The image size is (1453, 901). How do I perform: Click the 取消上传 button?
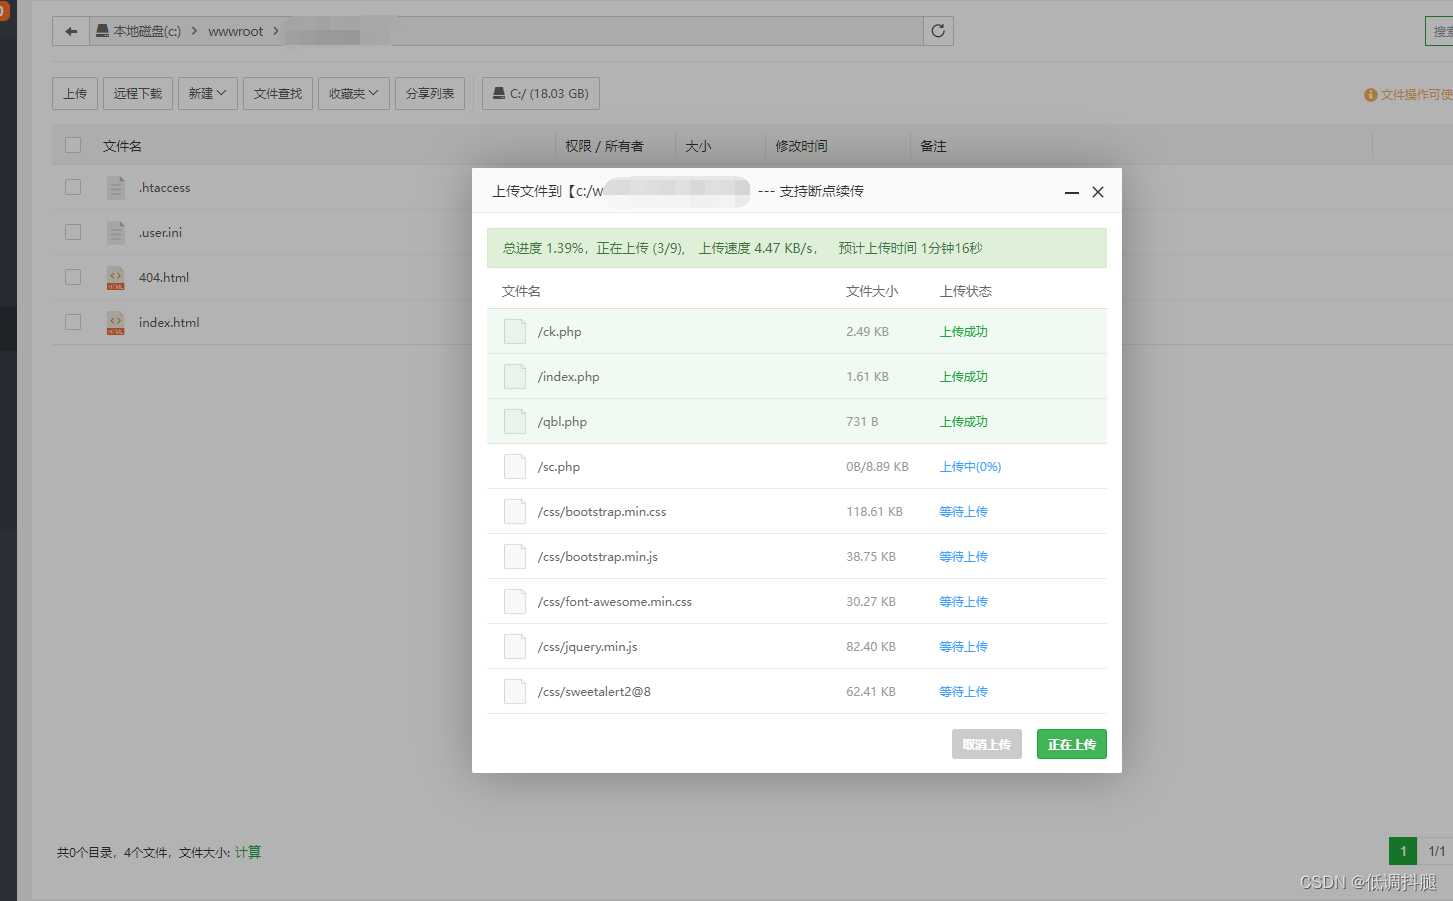(x=987, y=744)
